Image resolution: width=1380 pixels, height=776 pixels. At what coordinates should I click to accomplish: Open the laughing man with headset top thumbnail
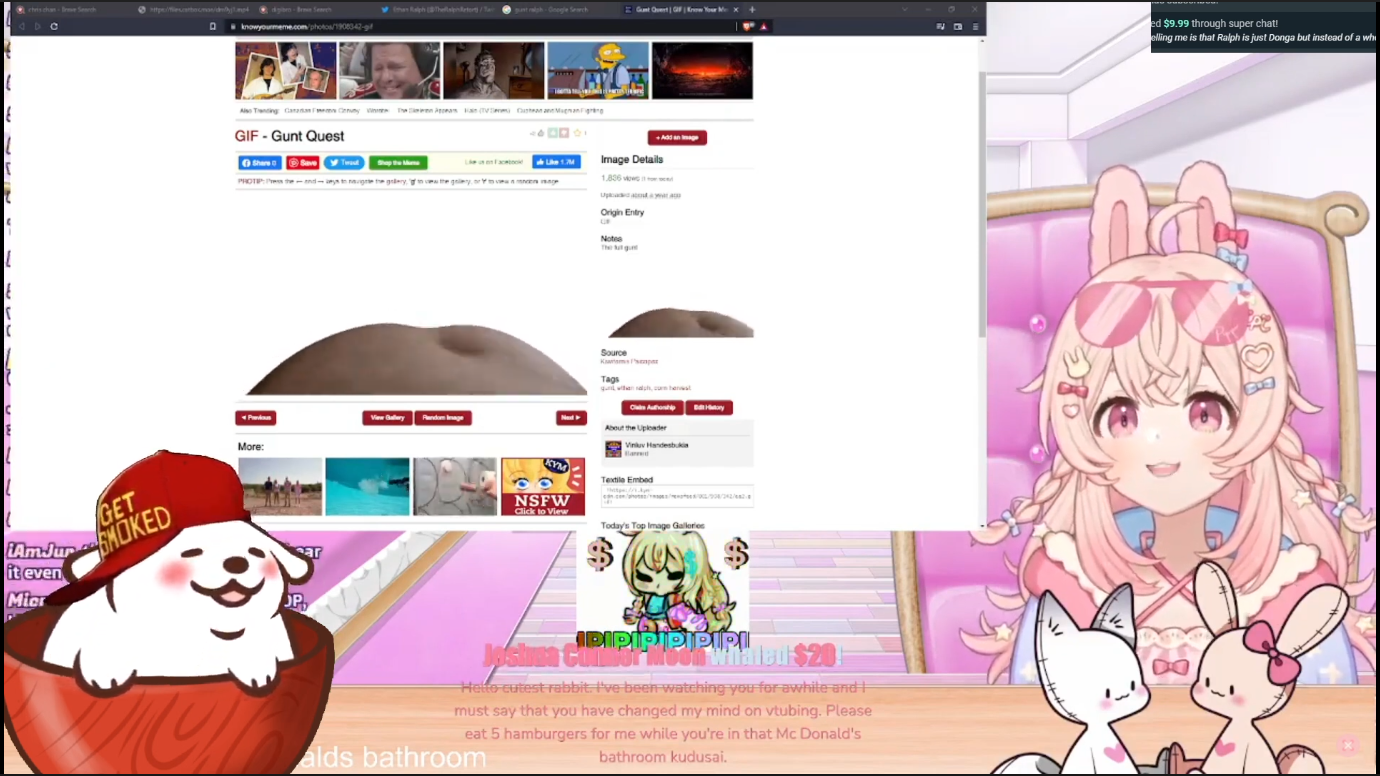click(x=390, y=70)
